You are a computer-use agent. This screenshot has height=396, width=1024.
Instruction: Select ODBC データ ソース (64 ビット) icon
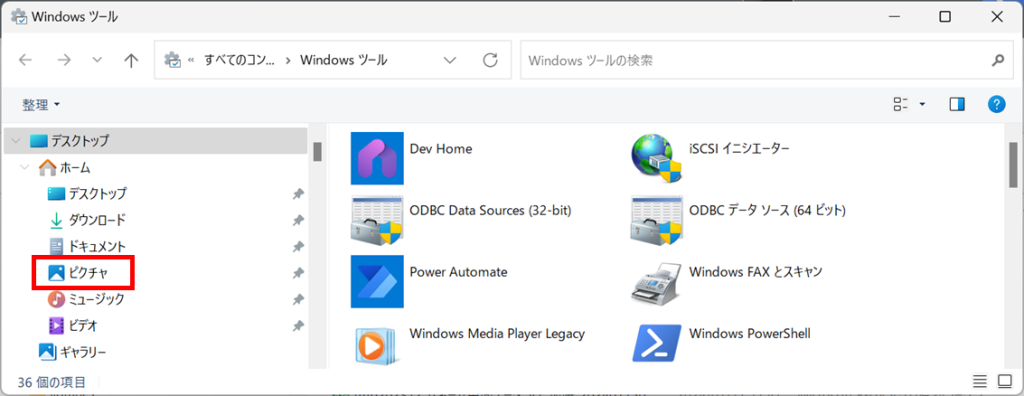click(x=657, y=220)
